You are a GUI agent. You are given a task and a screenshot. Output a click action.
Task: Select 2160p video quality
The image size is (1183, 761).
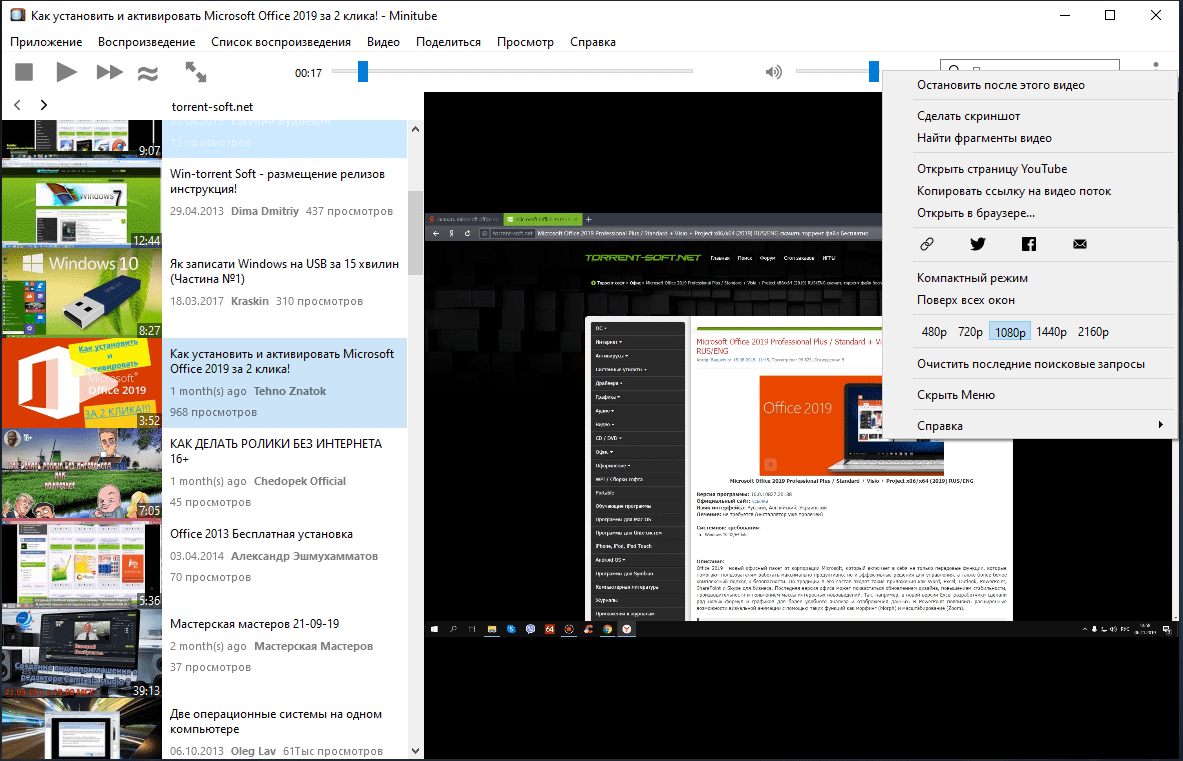click(1093, 332)
